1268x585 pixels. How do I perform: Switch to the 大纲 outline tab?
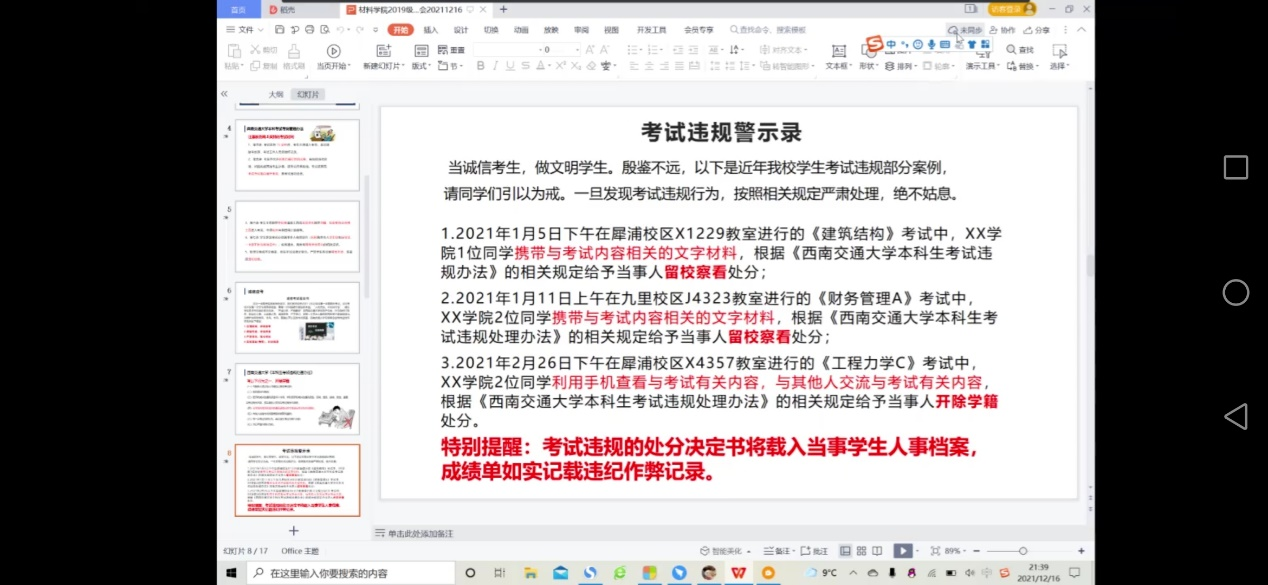point(275,94)
